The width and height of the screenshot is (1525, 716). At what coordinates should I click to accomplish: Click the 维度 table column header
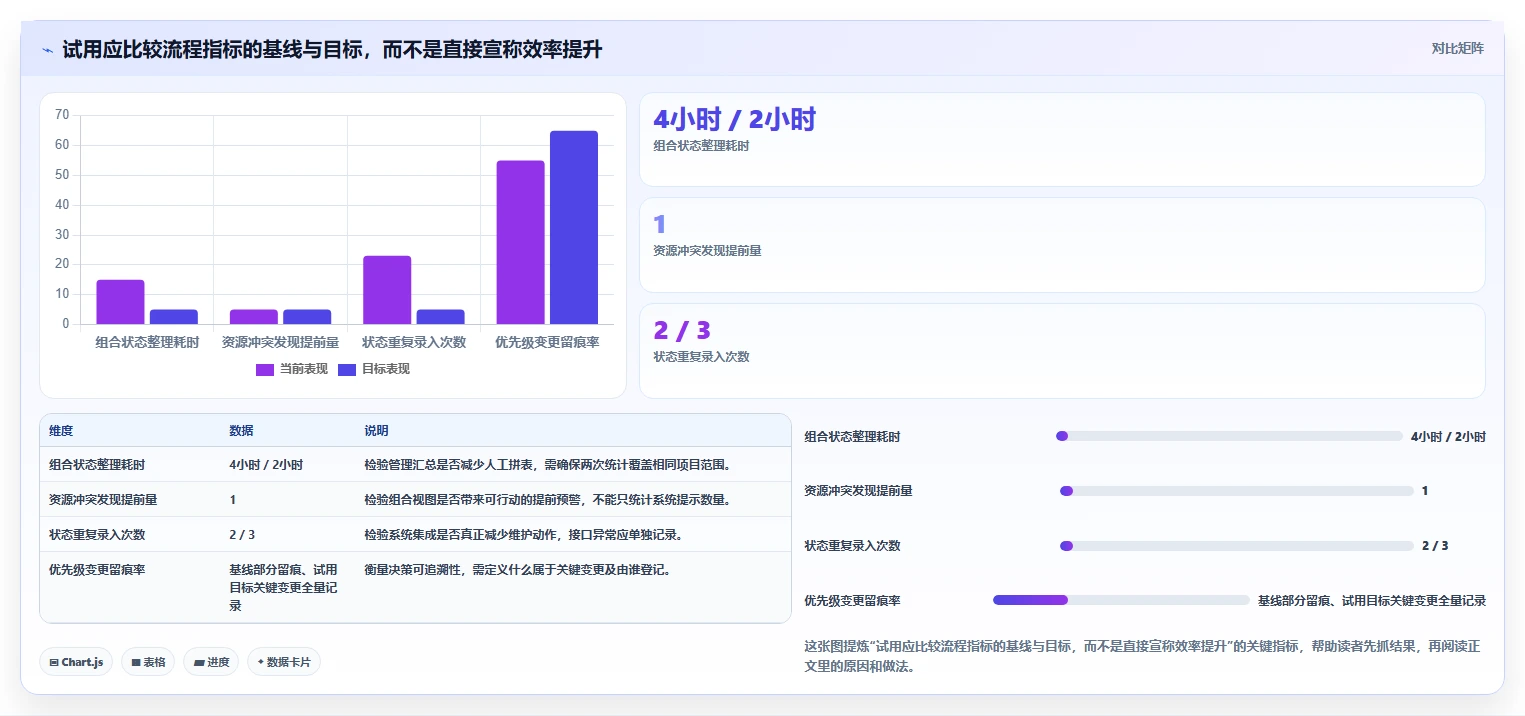61,431
